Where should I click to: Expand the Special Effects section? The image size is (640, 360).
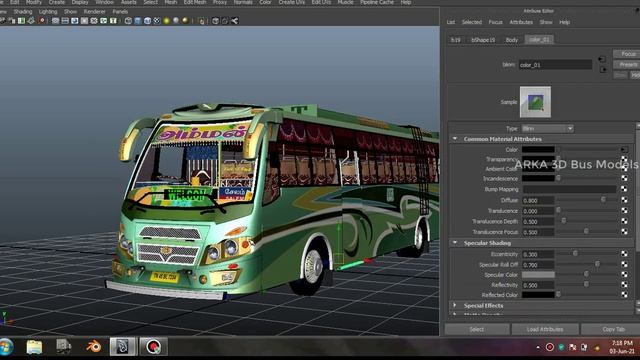pyautogui.click(x=455, y=305)
